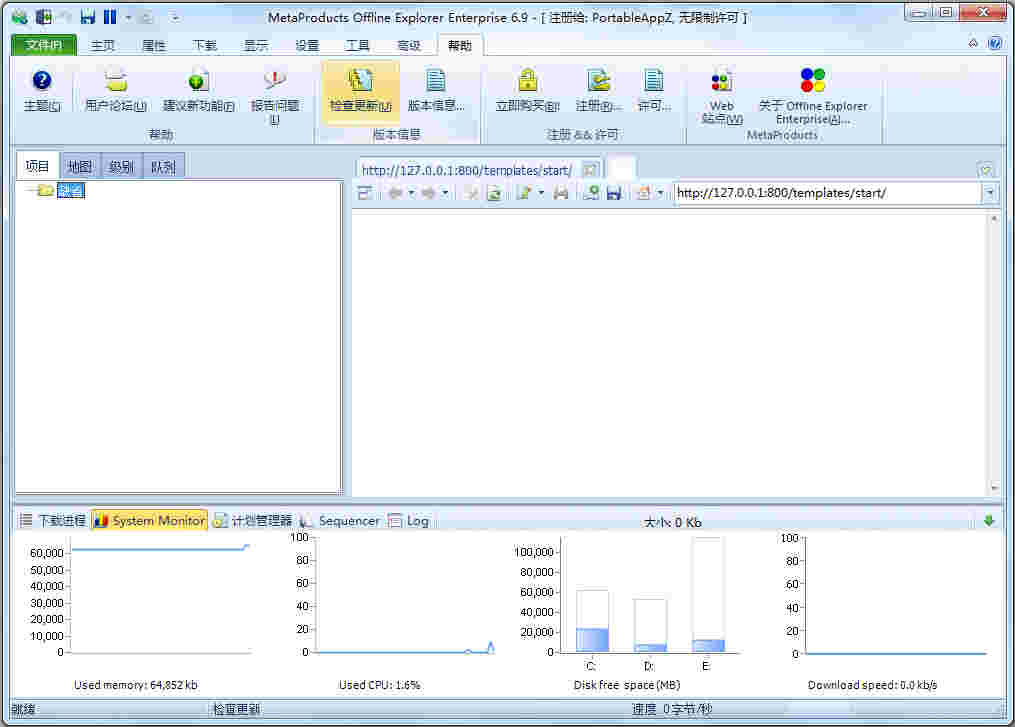The height and width of the screenshot is (727, 1015).
Task: Click the 主题 help topics icon
Action: click(41, 82)
